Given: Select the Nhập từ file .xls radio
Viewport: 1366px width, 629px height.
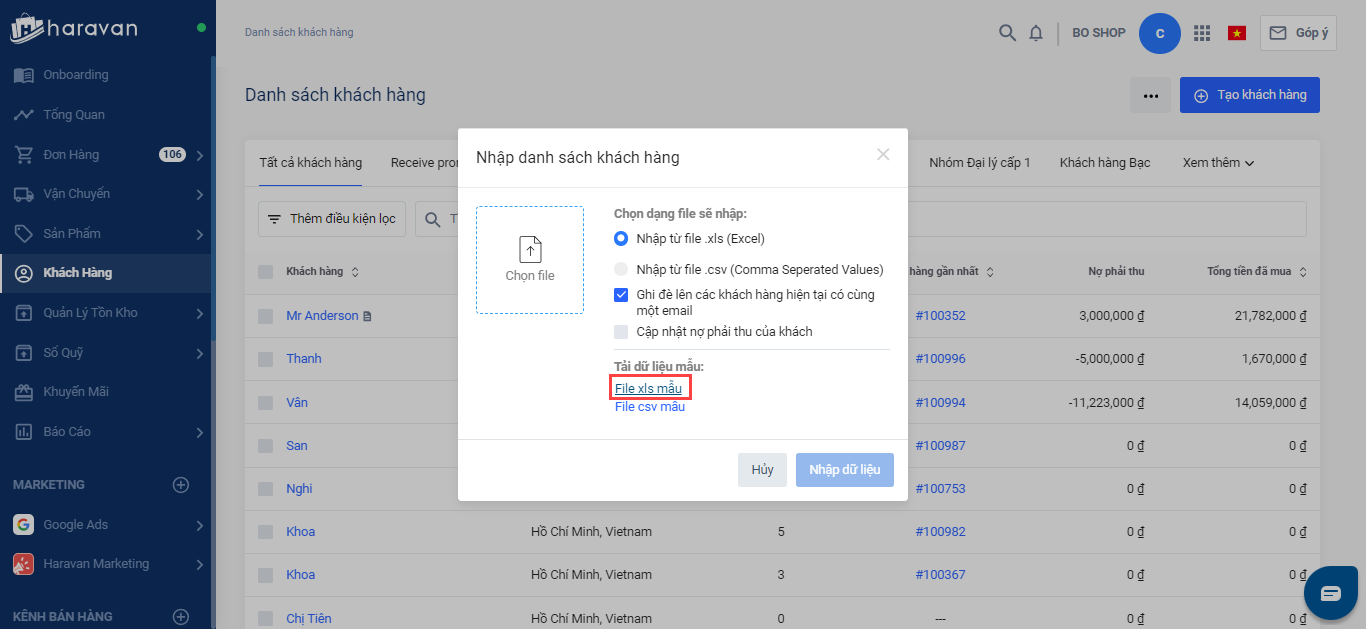Looking at the screenshot, I should pyautogui.click(x=621, y=238).
